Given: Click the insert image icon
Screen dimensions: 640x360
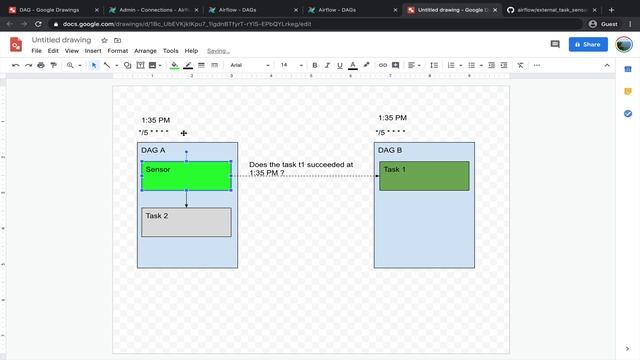Looking at the screenshot, I should point(152,65).
